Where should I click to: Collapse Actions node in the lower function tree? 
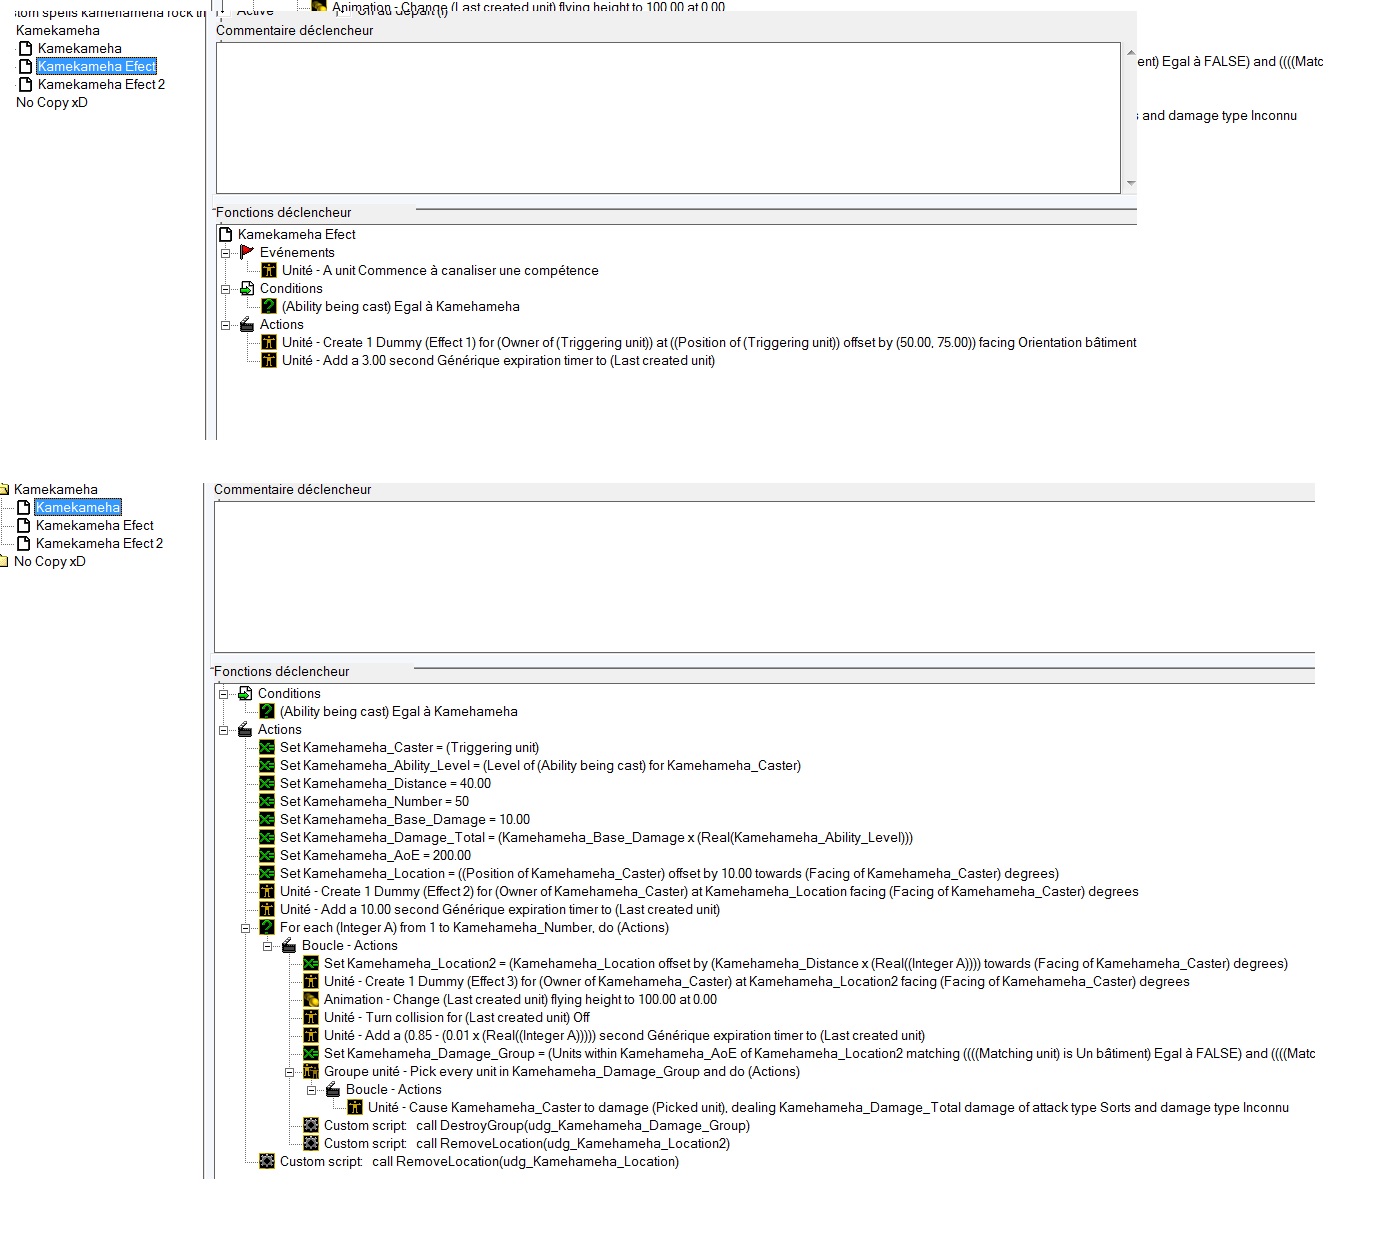[x=224, y=730]
